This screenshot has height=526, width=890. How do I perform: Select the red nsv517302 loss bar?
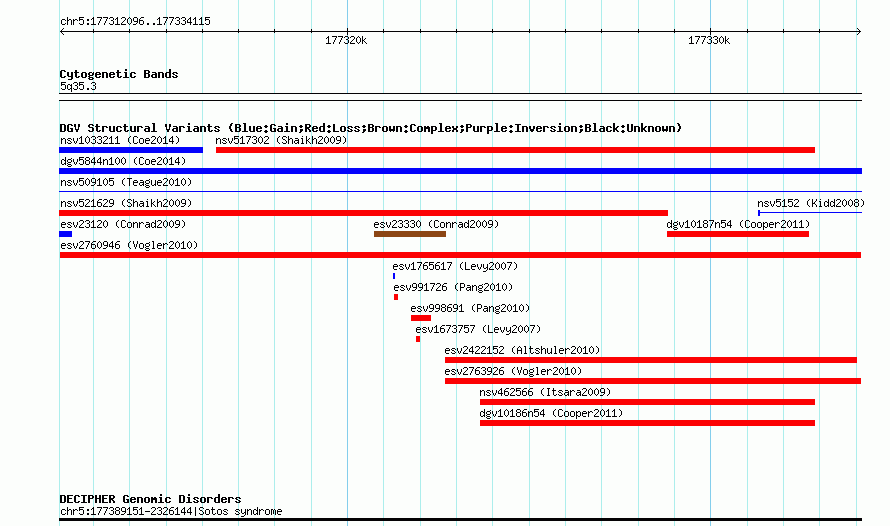pyautogui.click(x=515, y=150)
